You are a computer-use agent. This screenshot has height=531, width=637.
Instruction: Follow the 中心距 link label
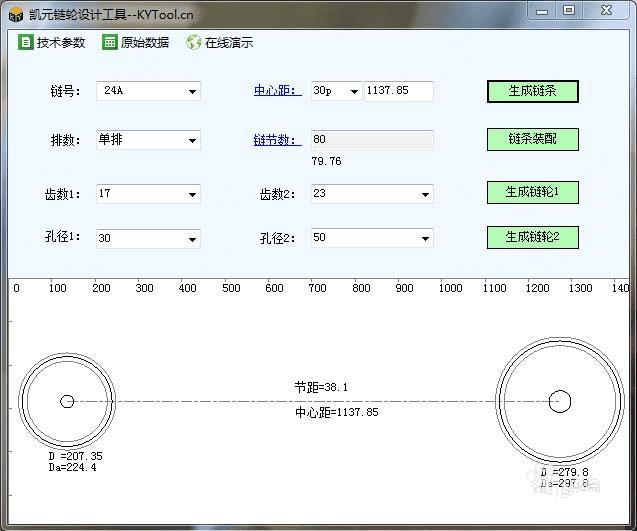tap(278, 90)
